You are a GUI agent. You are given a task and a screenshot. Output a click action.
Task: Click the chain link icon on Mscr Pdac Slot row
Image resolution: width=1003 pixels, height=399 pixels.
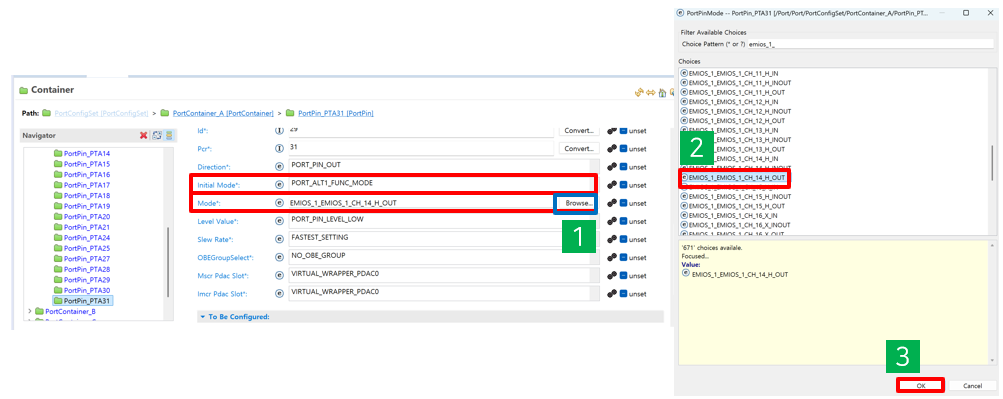coord(612,276)
